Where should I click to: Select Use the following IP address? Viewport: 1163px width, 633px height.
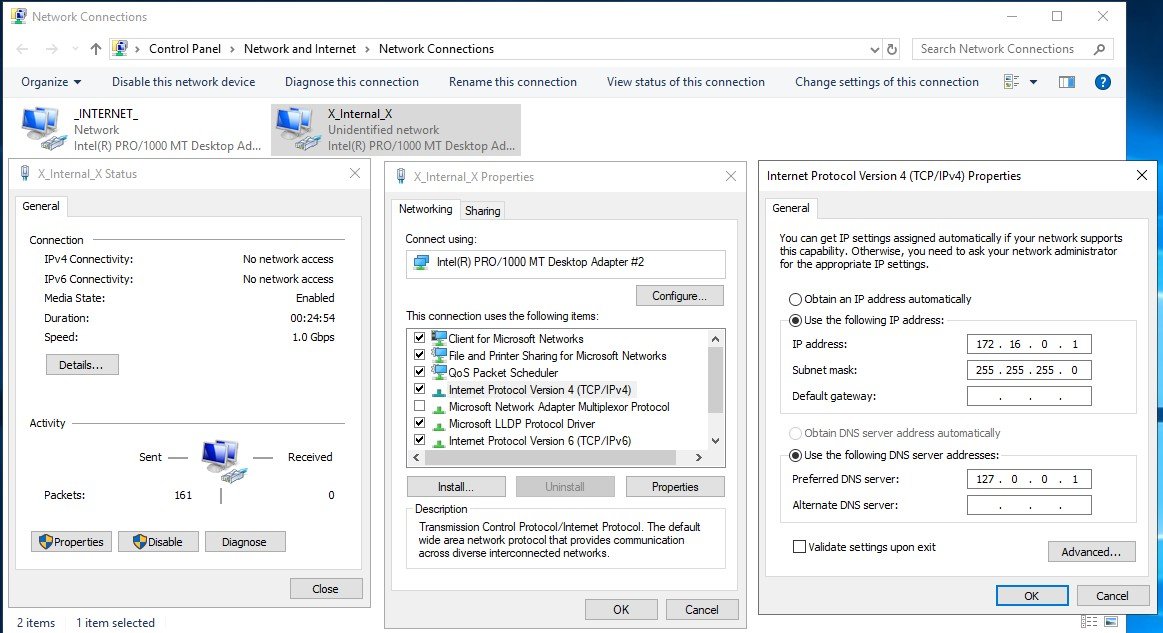pos(795,321)
